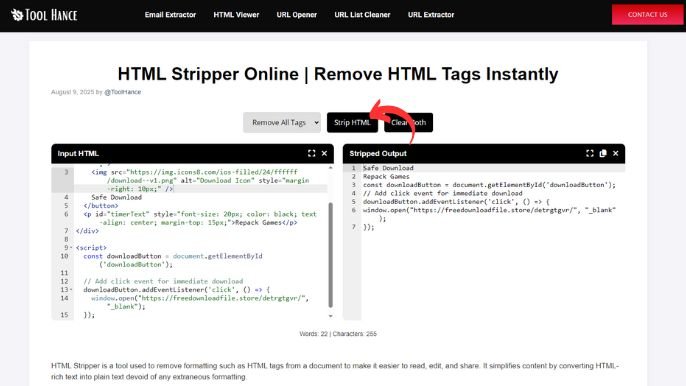686x386 pixels.
Task: Expand Input HTML panel to fullscreen
Action: (312, 153)
